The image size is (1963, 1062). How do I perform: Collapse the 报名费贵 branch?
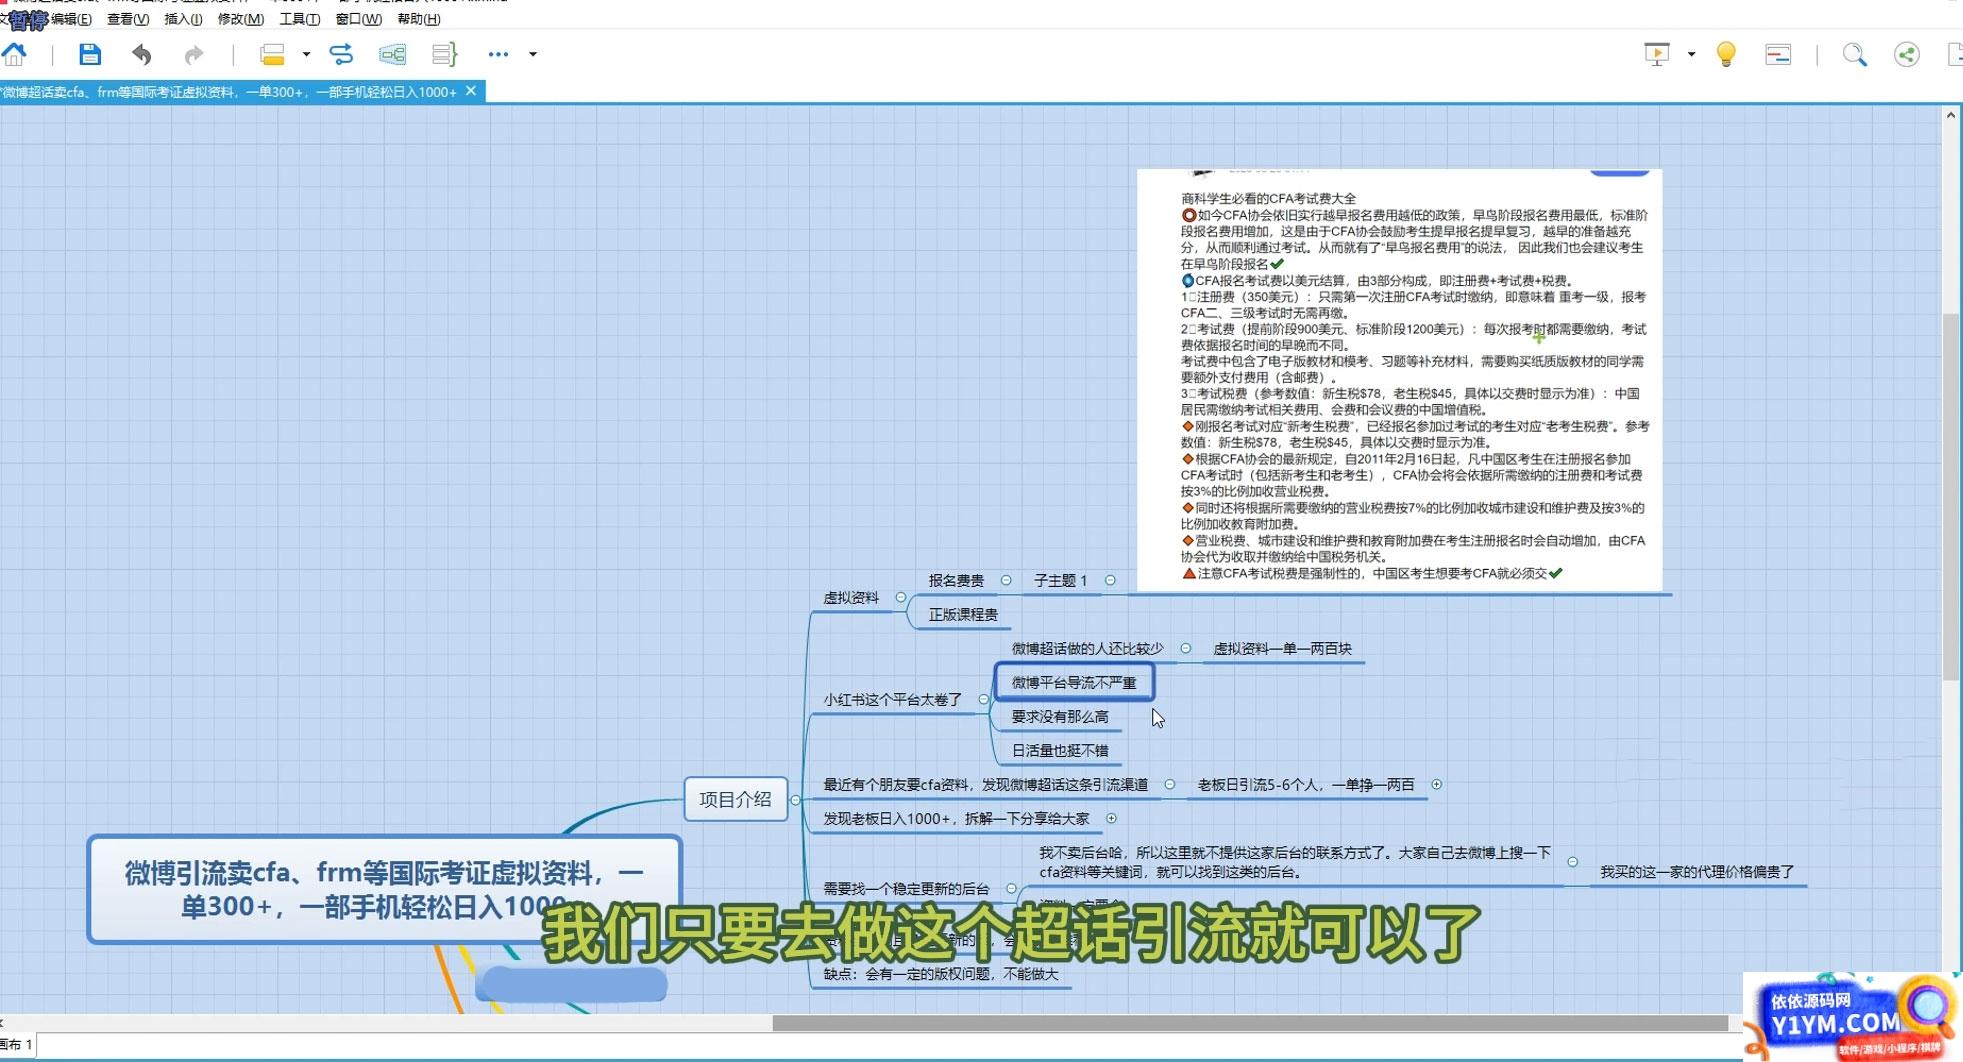(1006, 581)
